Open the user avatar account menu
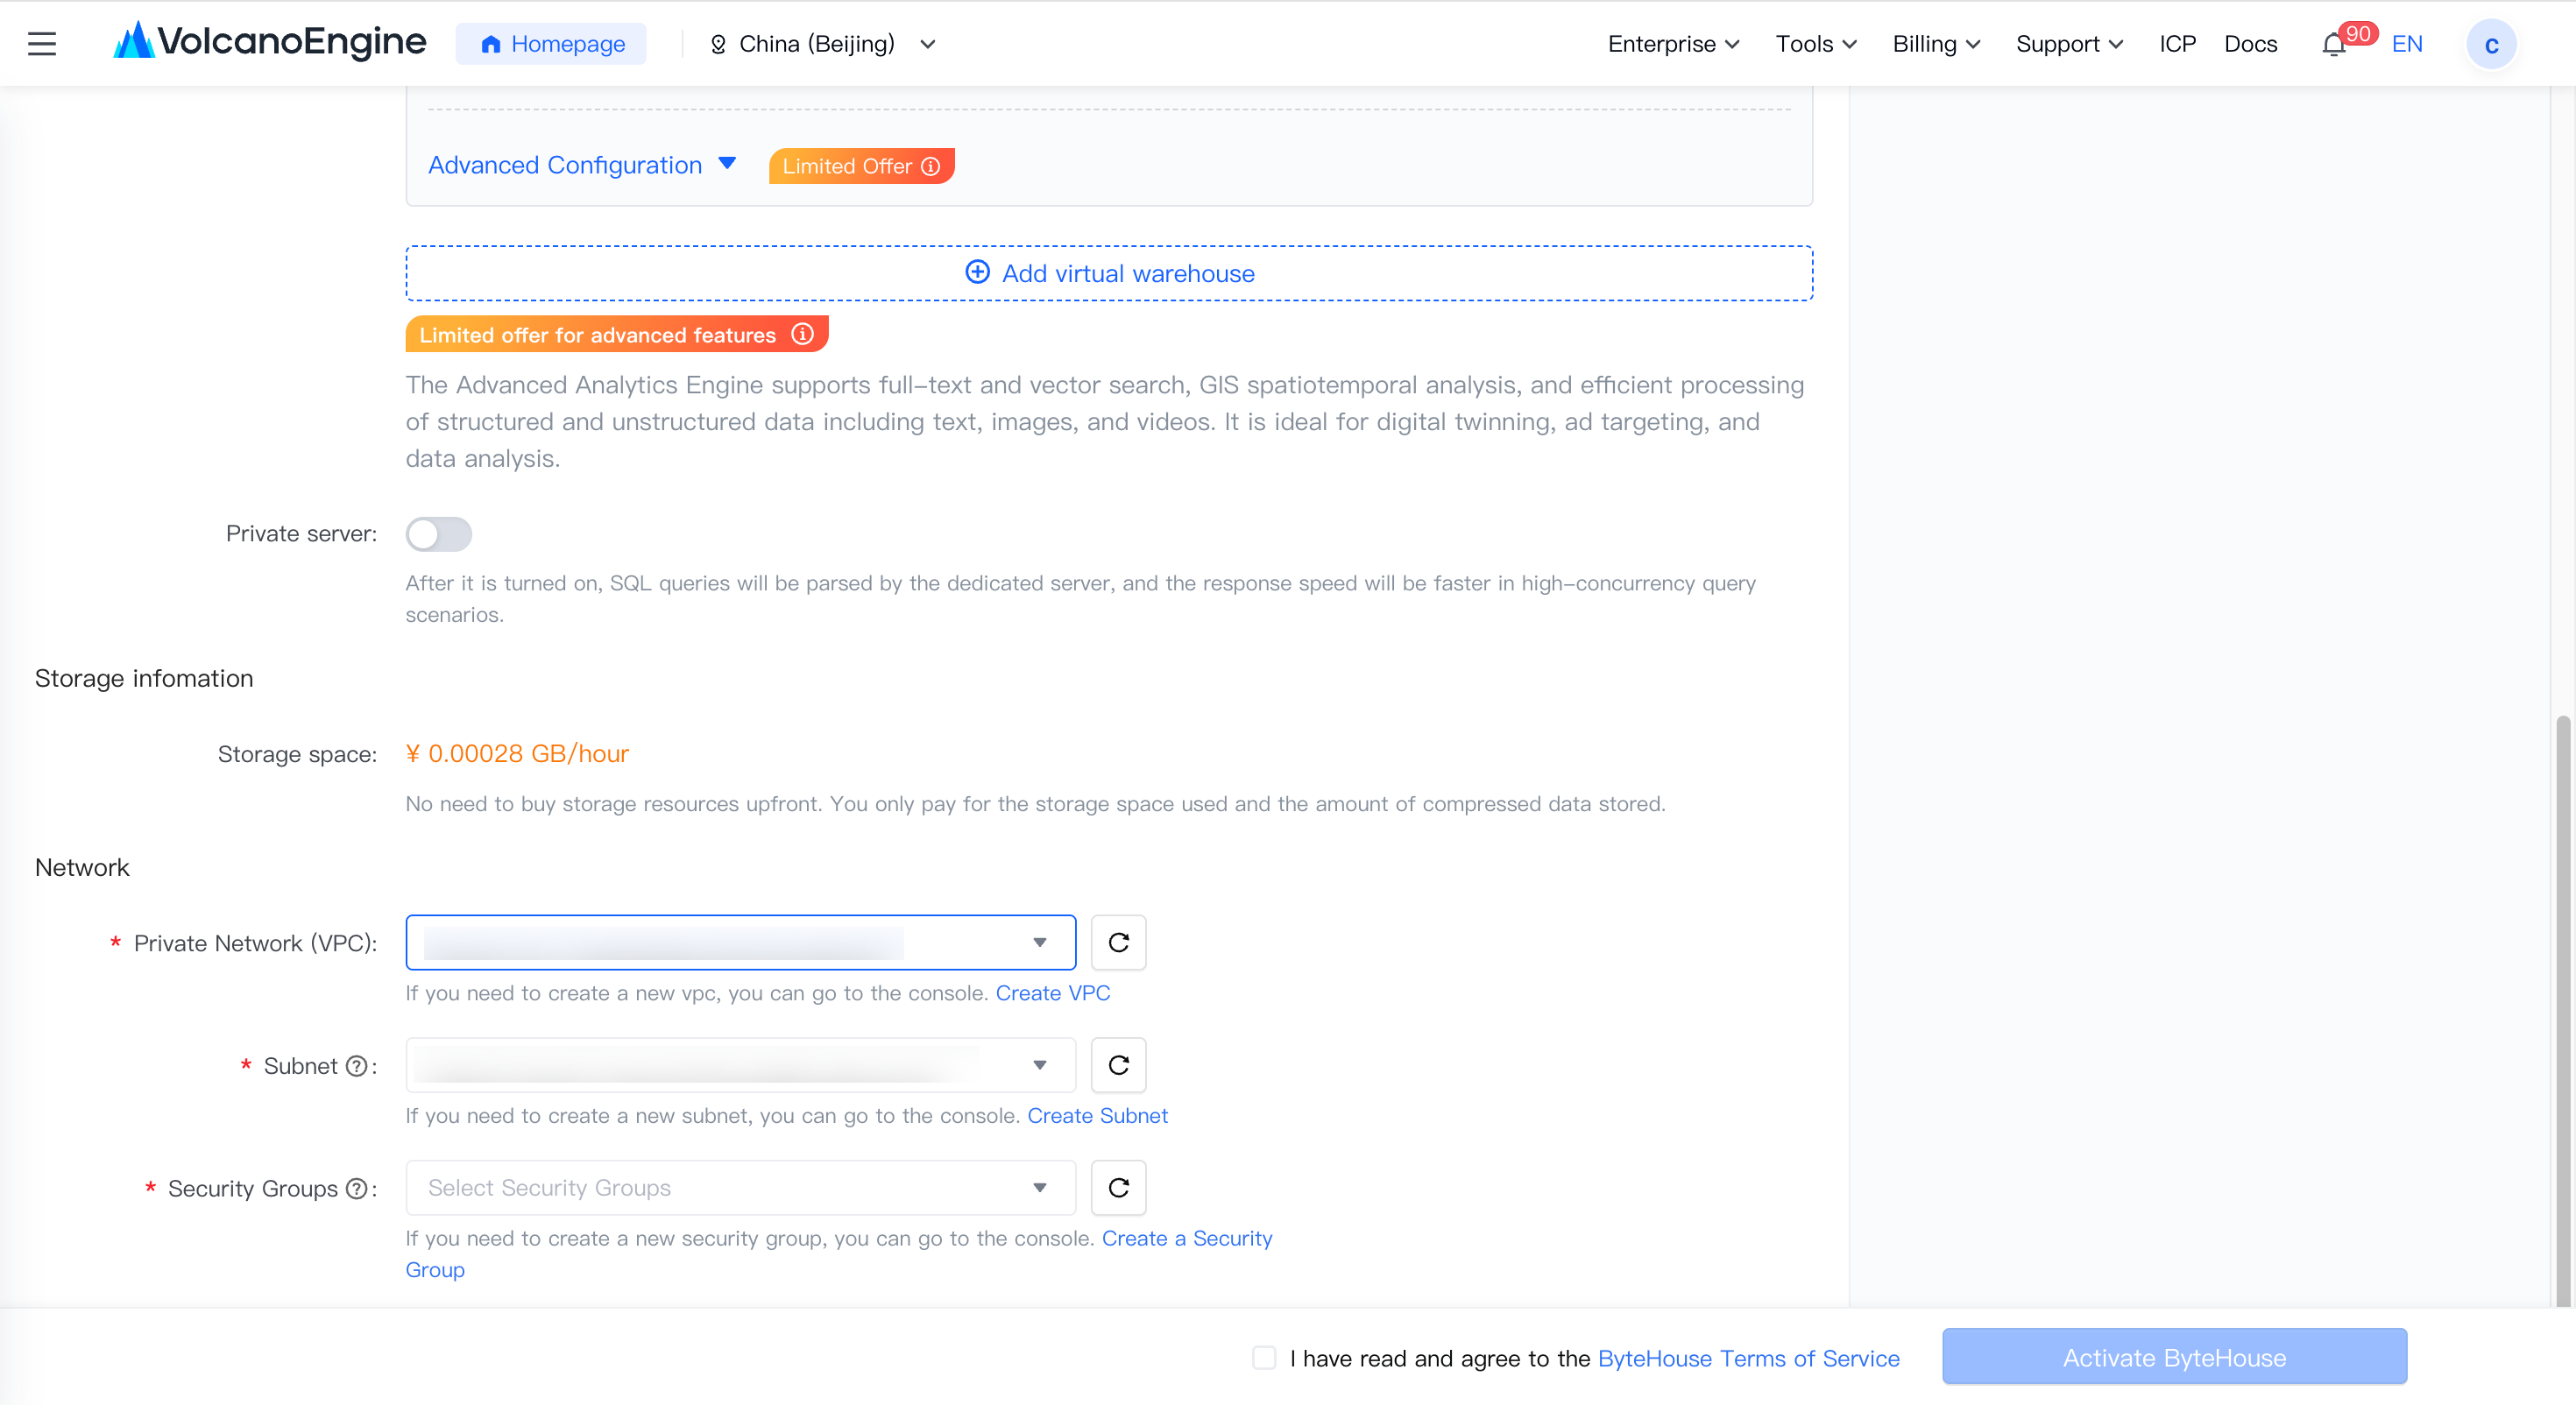Image resolution: width=2576 pixels, height=1405 pixels. coord(2491,45)
